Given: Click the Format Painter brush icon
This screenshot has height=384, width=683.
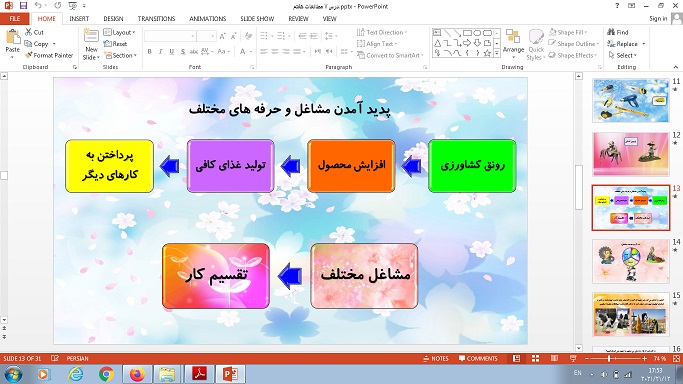Looking at the screenshot, I should pyautogui.click(x=28, y=55).
